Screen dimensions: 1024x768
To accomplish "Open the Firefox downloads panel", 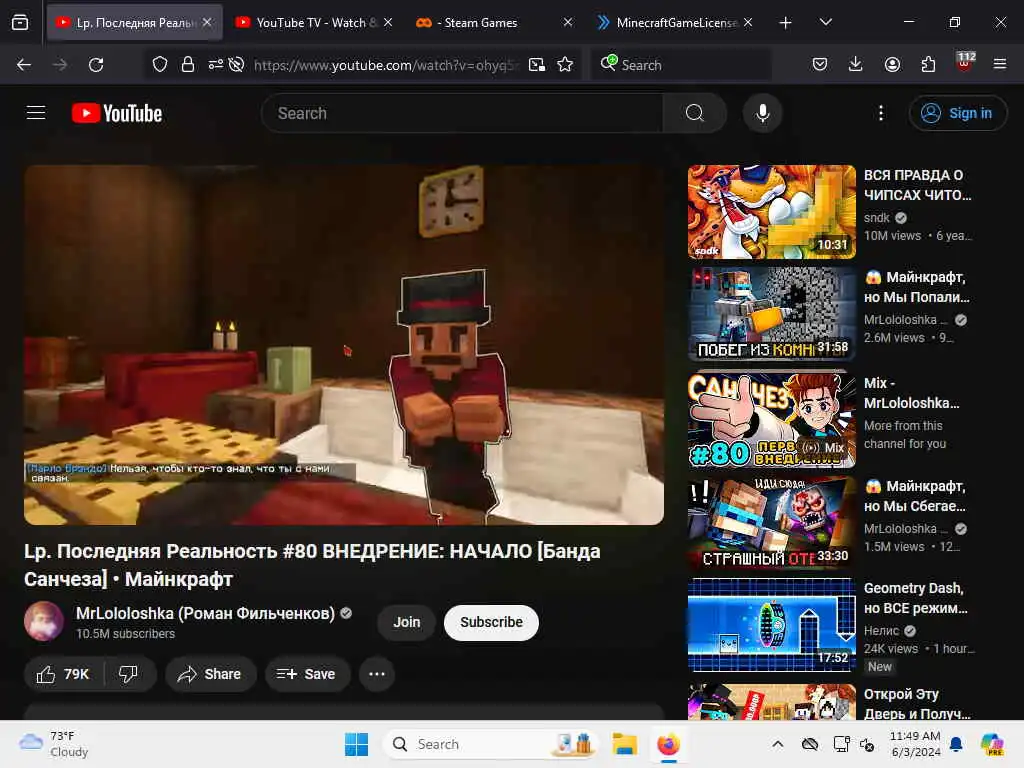I will (x=856, y=64).
